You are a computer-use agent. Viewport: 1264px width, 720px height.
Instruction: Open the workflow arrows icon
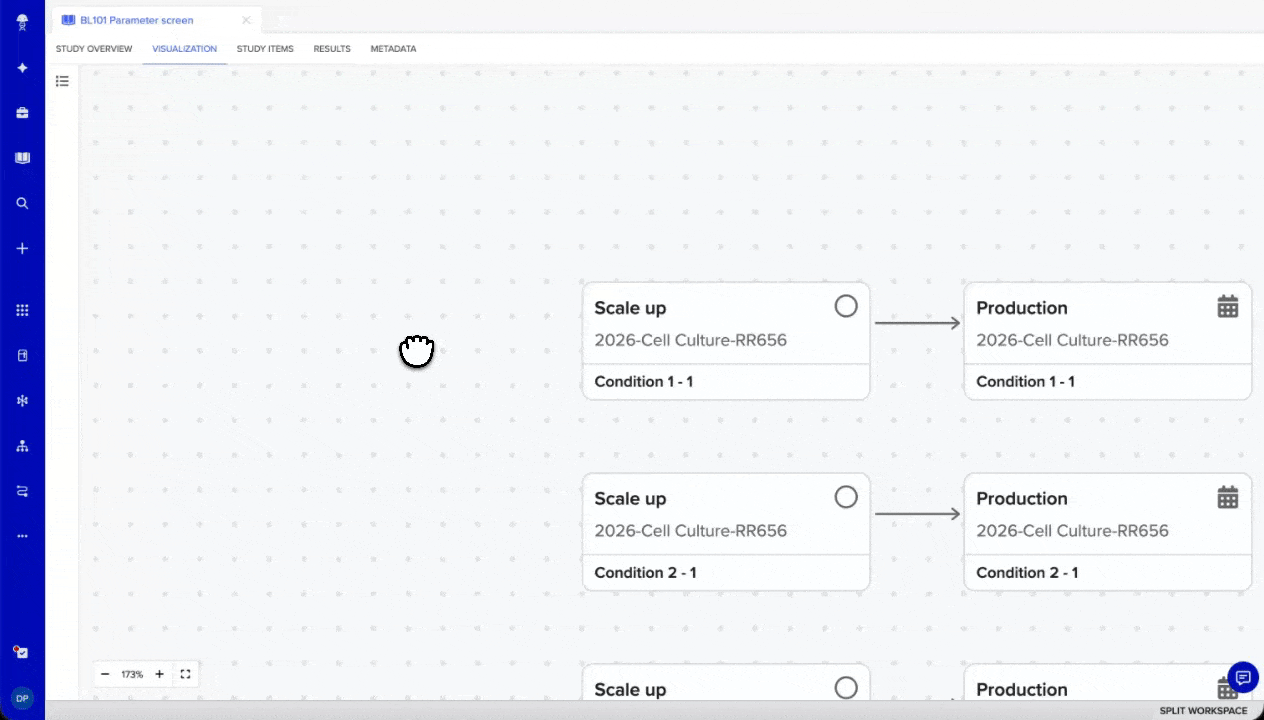(22, 491)
